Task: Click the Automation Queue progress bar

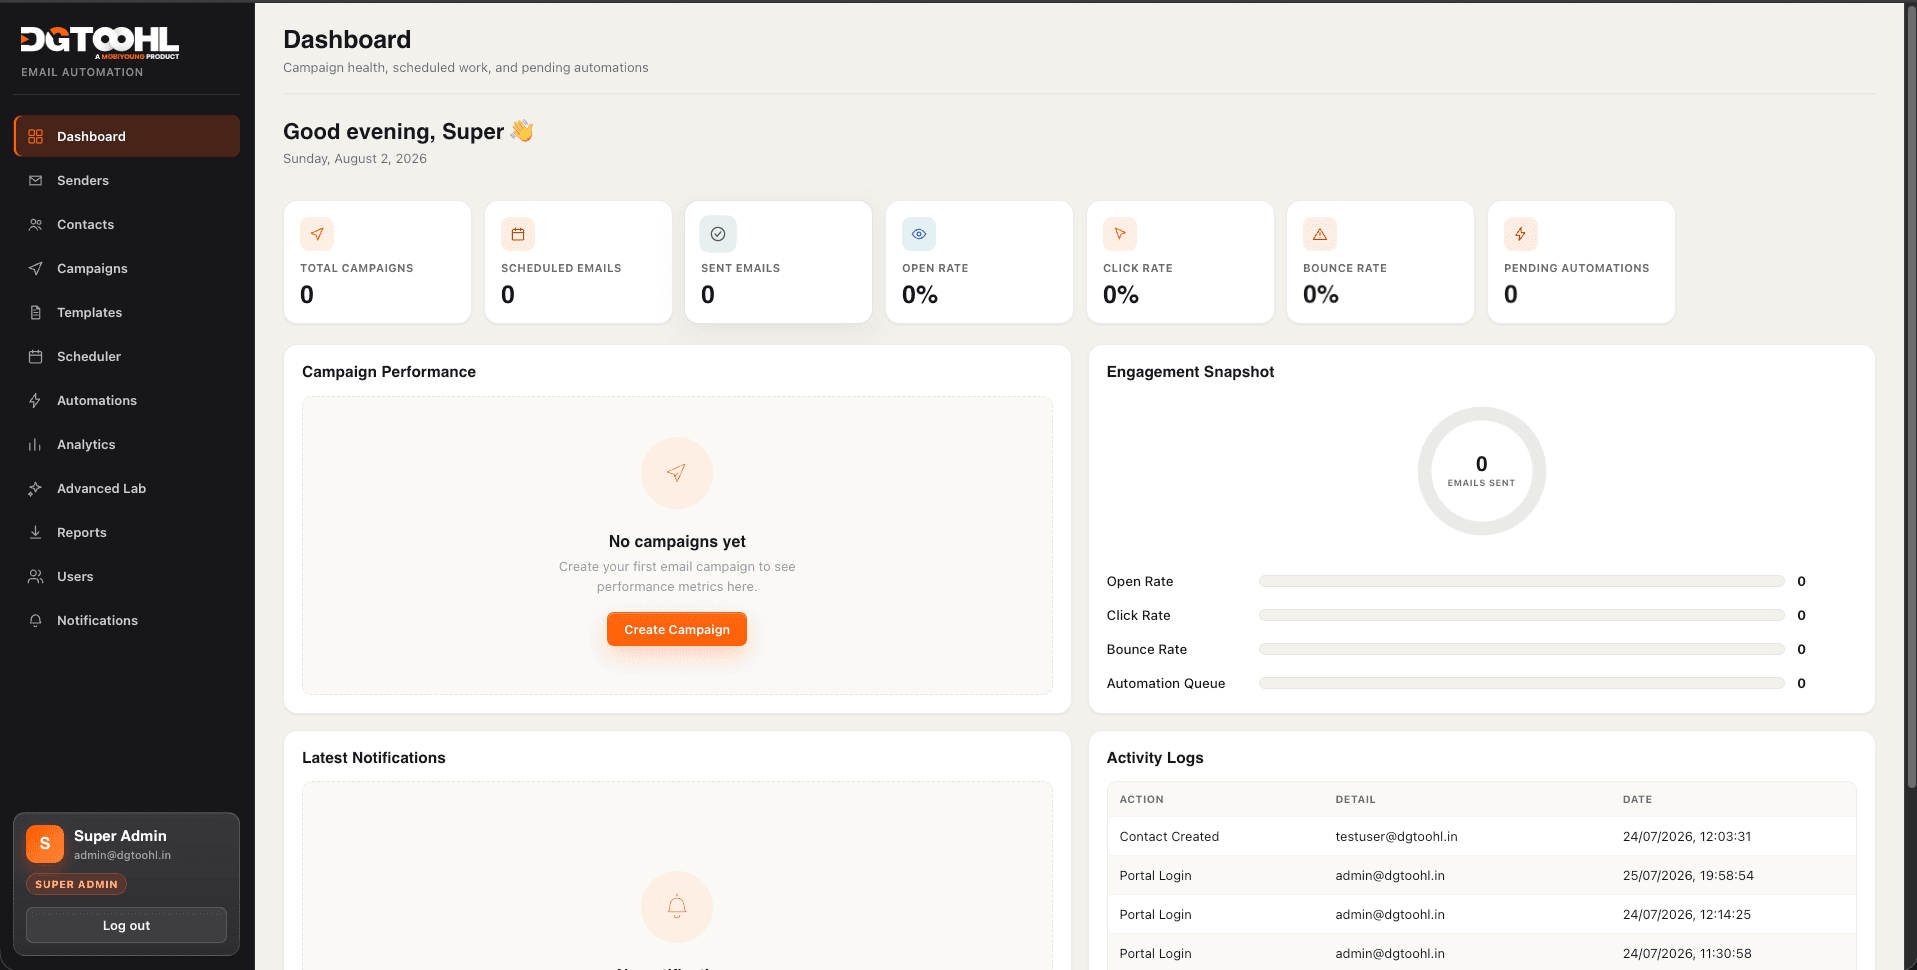Action: pos(1521,683)
